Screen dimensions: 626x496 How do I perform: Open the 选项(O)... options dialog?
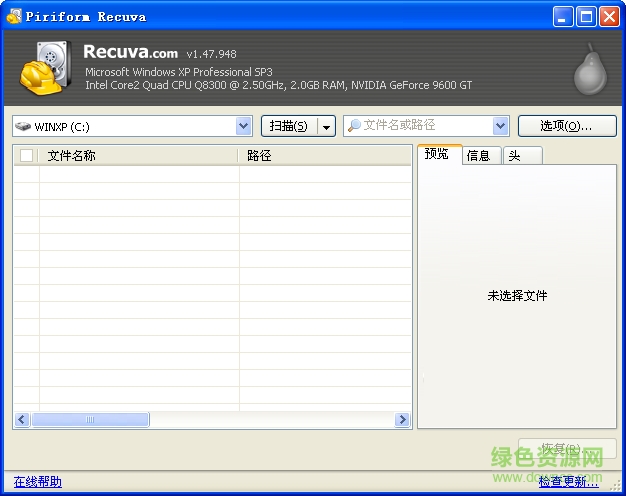[566, 126]
